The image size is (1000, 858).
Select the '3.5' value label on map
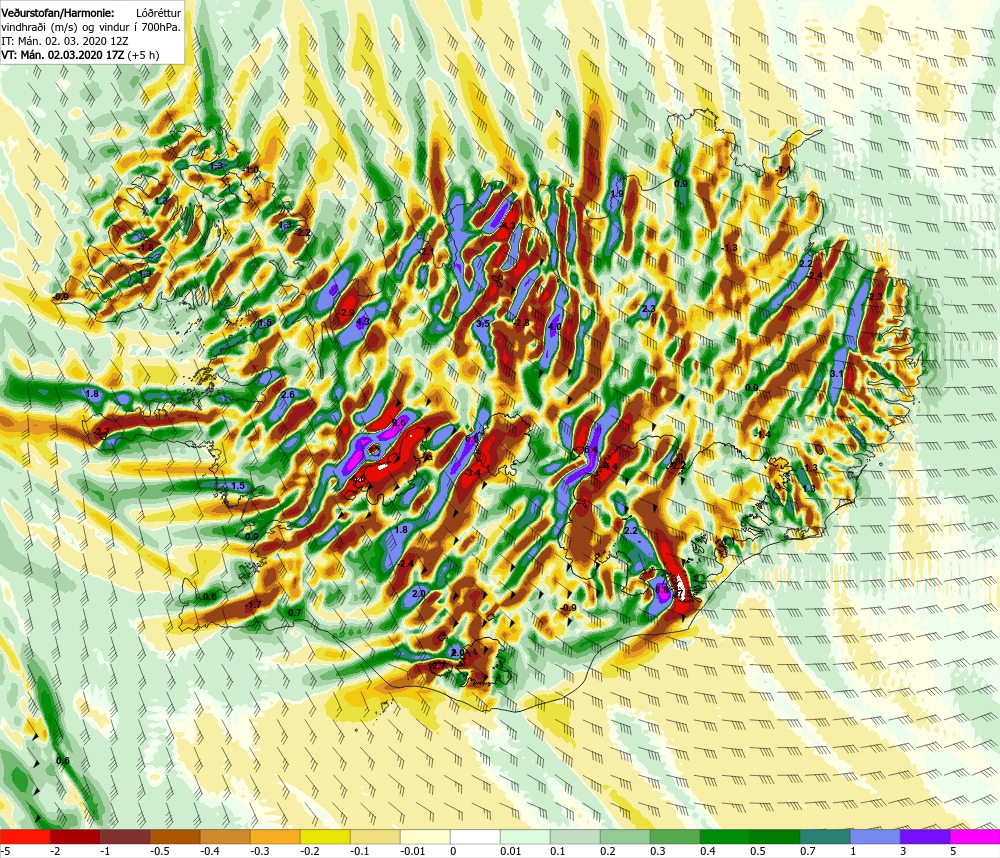pyautogui.click(x=483, y=323)
